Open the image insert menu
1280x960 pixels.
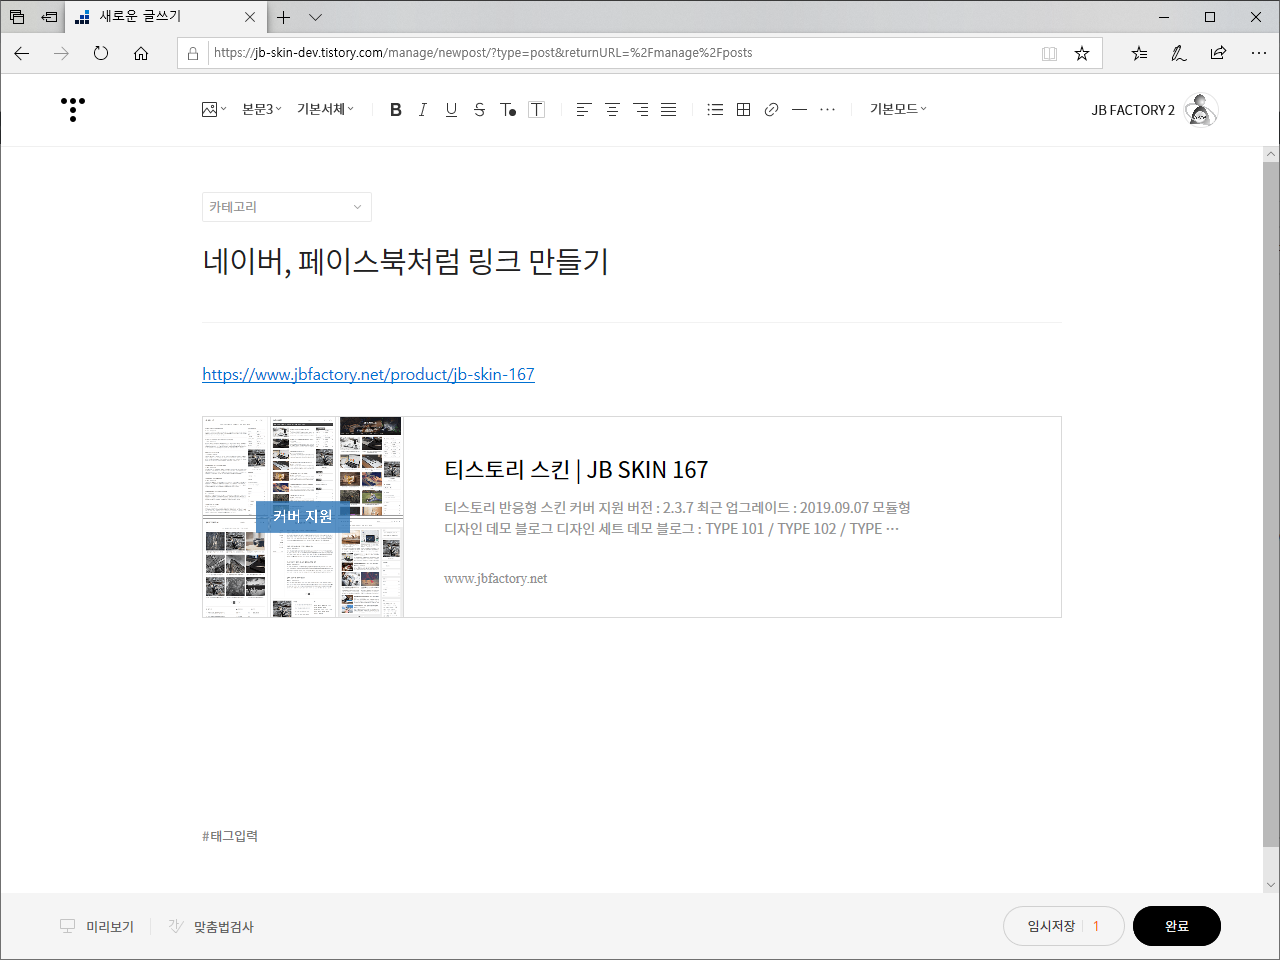[214, 109]
